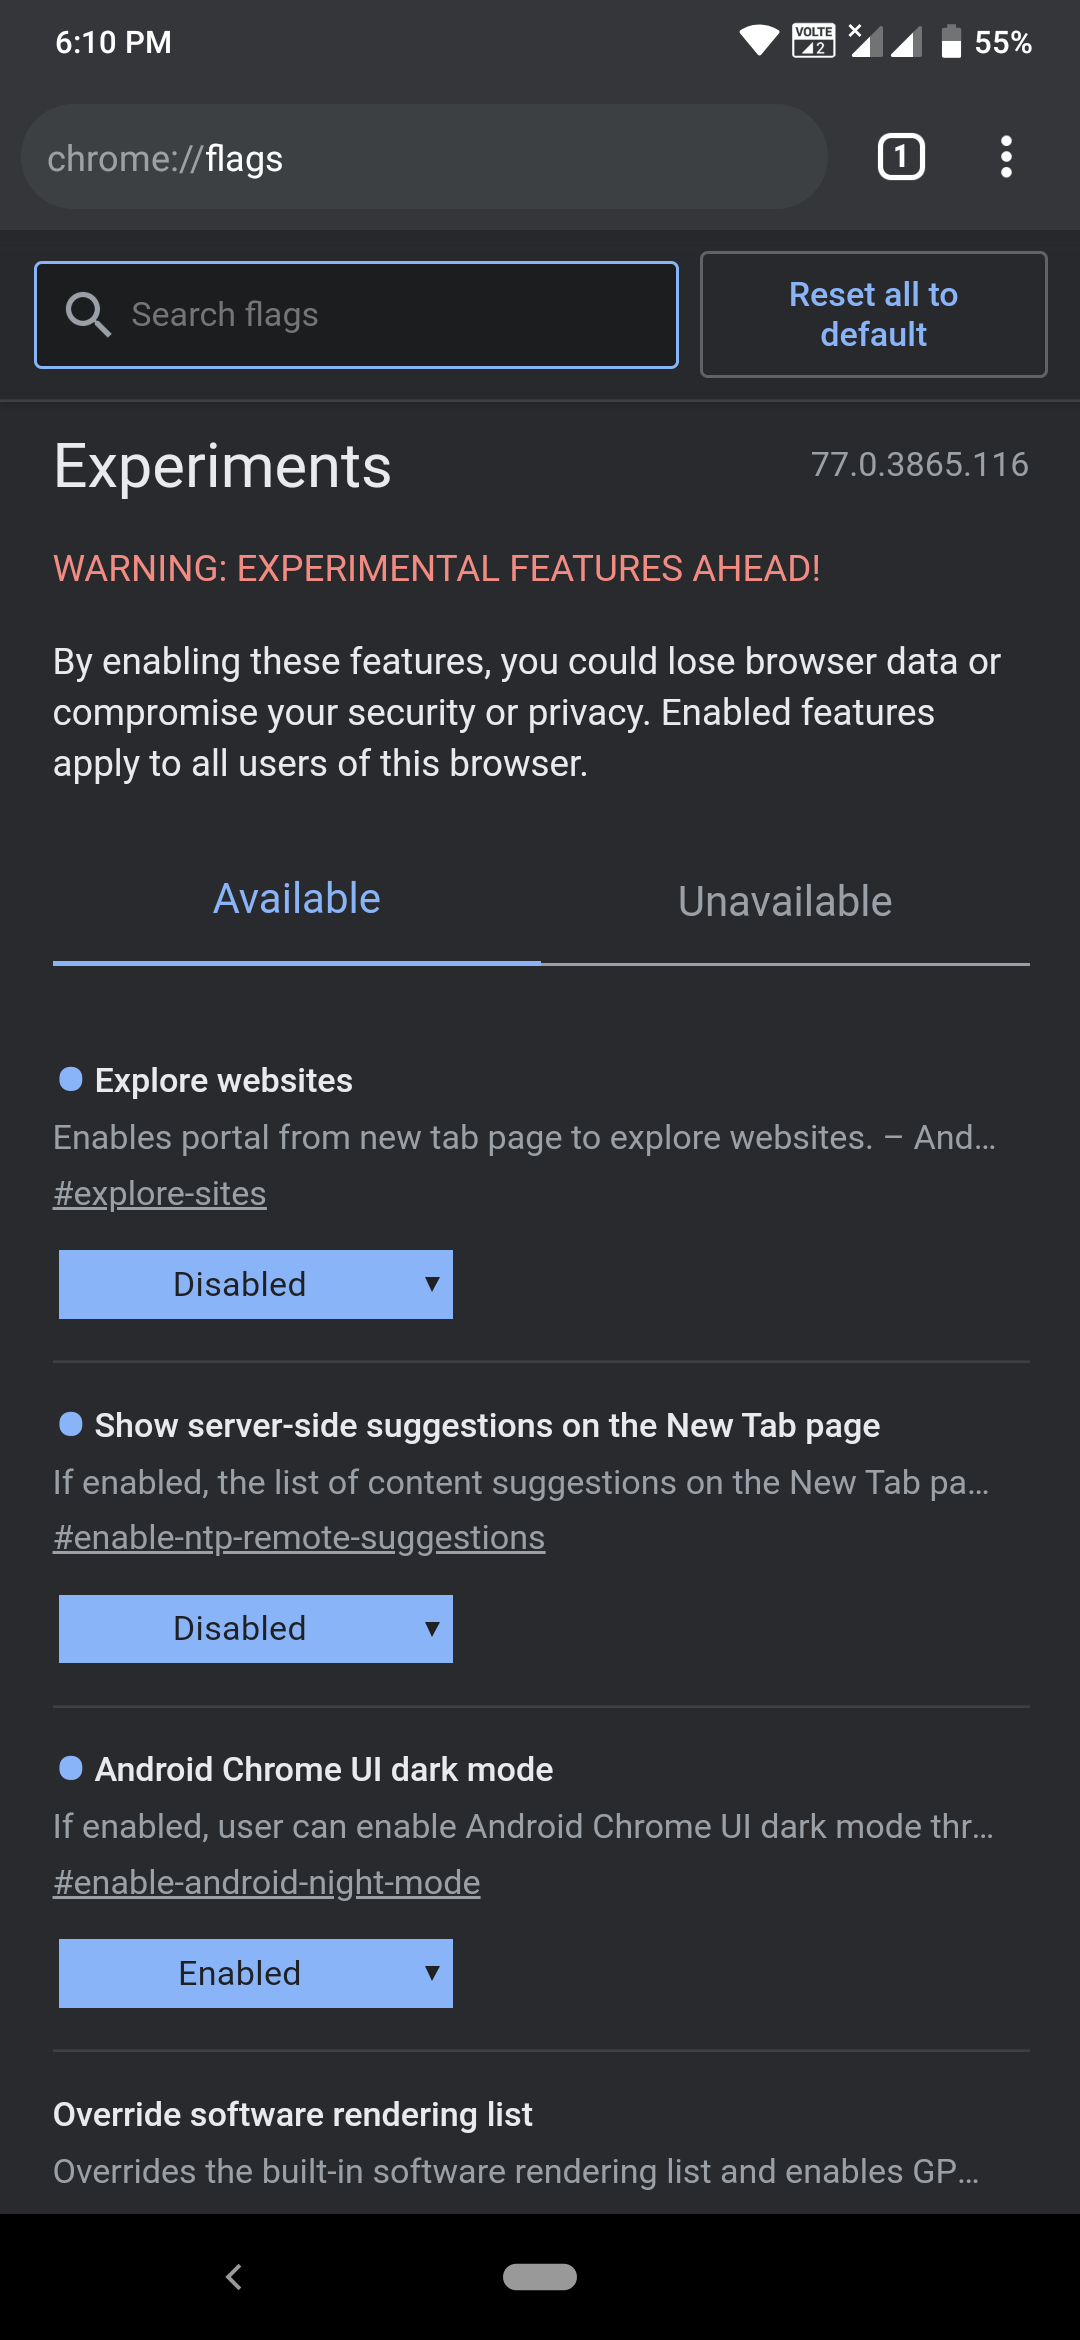This screenshot has width=1080, height=2340.
Task: Tap the blue dot beside server-side suggestions
Action: tap(70, 1424)
